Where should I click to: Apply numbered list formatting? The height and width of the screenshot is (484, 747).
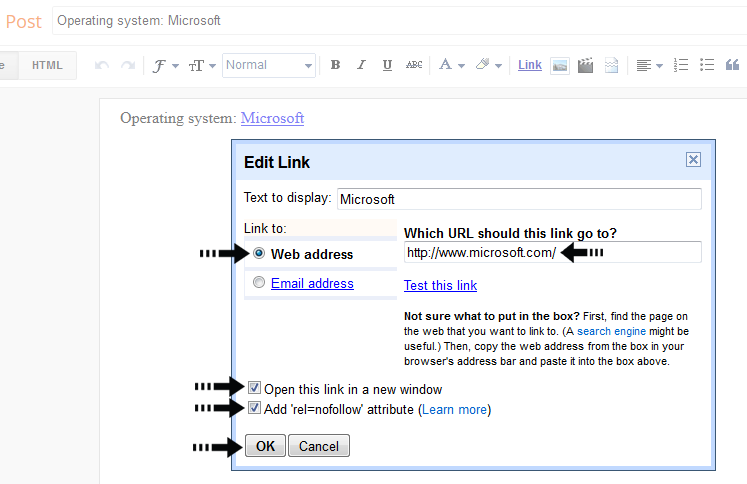(x=681, y=65)
